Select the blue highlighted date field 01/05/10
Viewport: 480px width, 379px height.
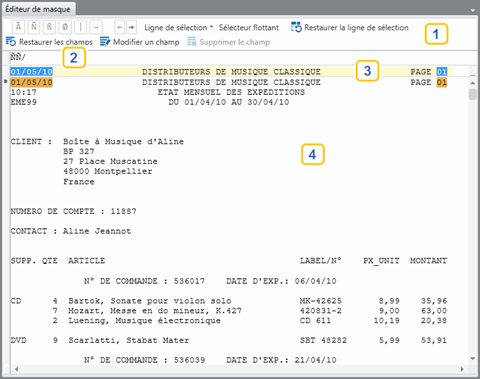point(32,72)
